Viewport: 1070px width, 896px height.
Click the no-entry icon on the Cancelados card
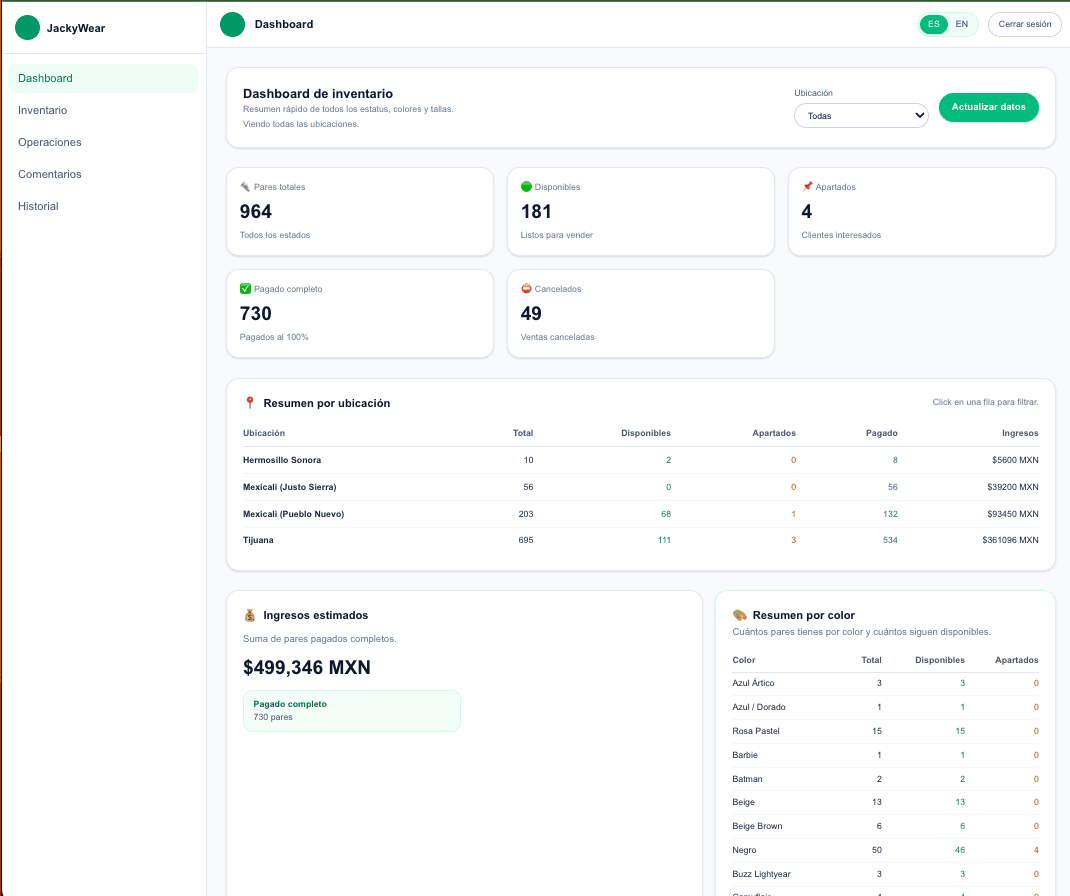tap(525, 288)
